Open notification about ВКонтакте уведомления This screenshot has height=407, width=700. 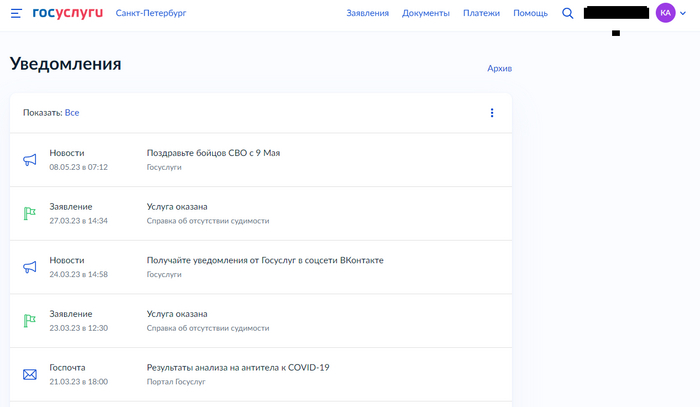point(261,267)
